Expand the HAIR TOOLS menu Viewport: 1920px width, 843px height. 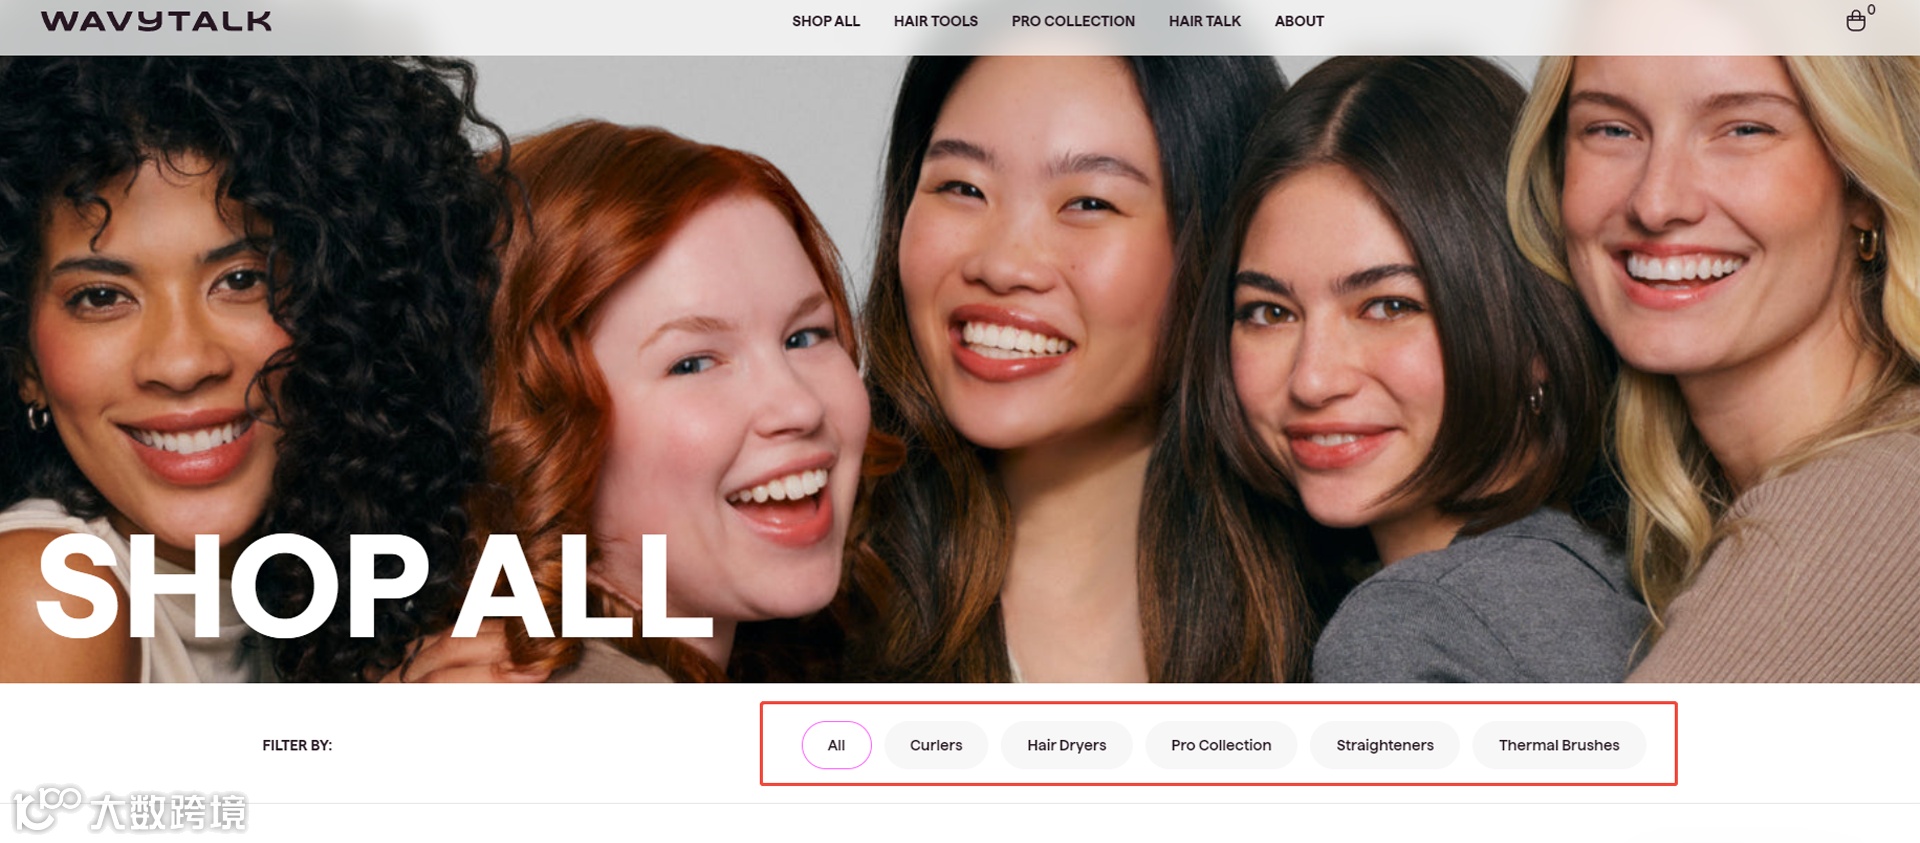(936, 21)
